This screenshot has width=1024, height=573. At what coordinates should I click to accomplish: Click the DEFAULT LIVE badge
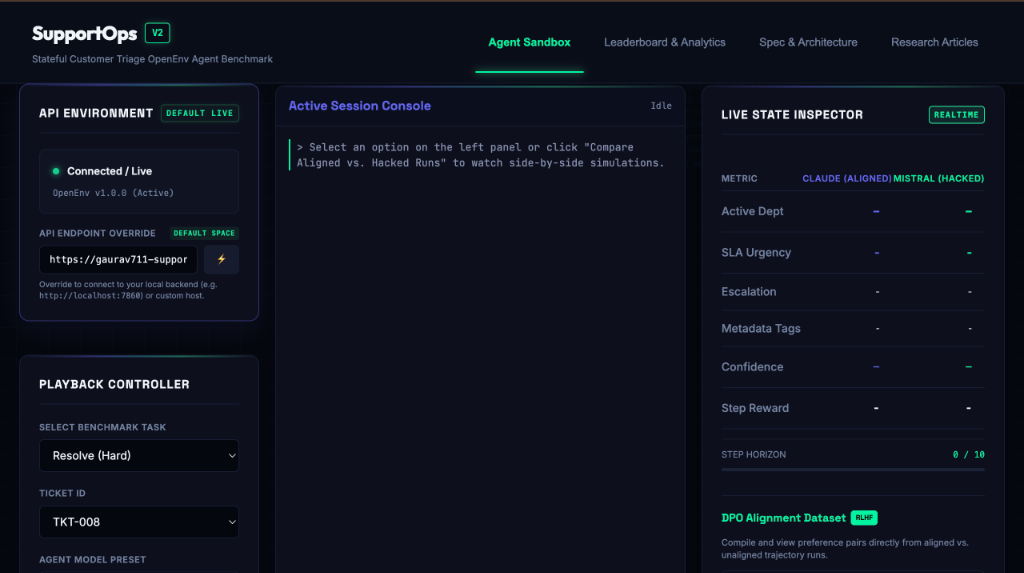(x=200, y=113)
